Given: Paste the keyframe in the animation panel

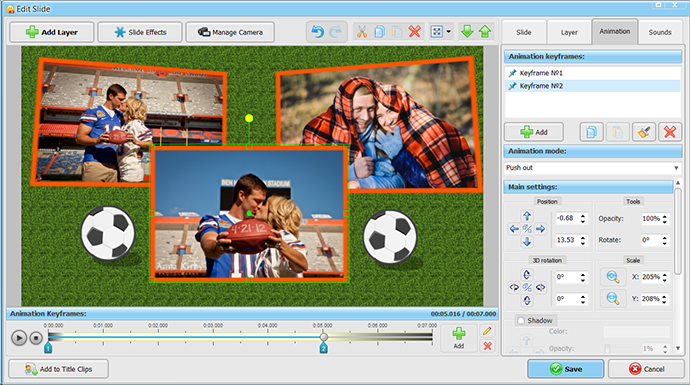Looking at the screenshot, I should 617,132.
